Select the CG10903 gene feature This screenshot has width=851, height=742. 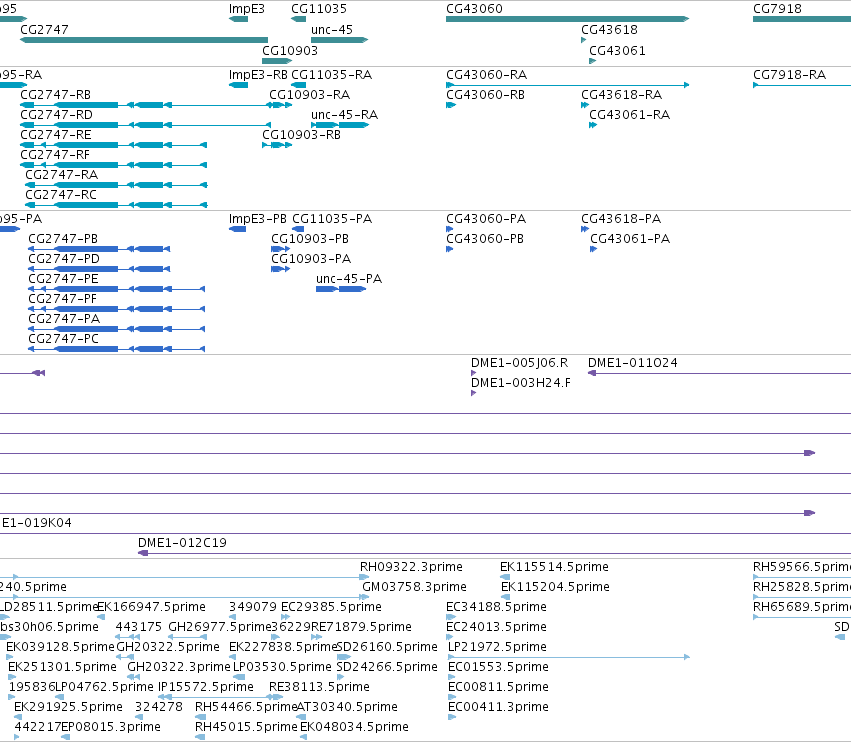pyautogui.click(x=277, y=61)
